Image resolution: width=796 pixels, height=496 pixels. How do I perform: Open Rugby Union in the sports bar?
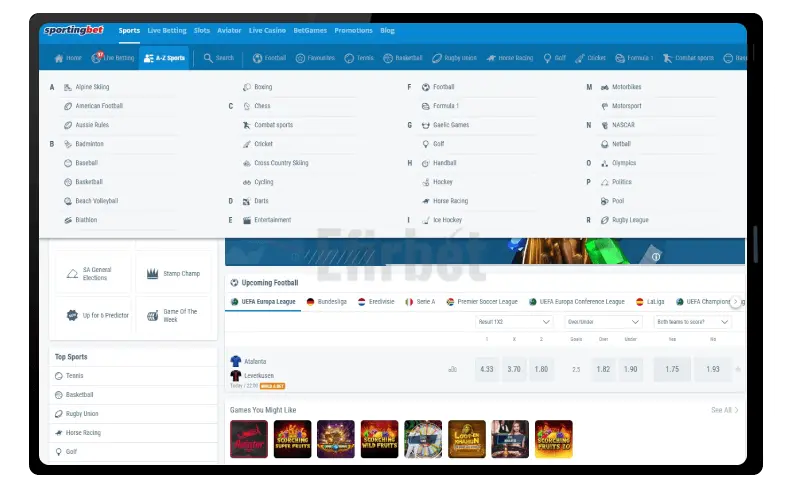(x=454, y=58)
